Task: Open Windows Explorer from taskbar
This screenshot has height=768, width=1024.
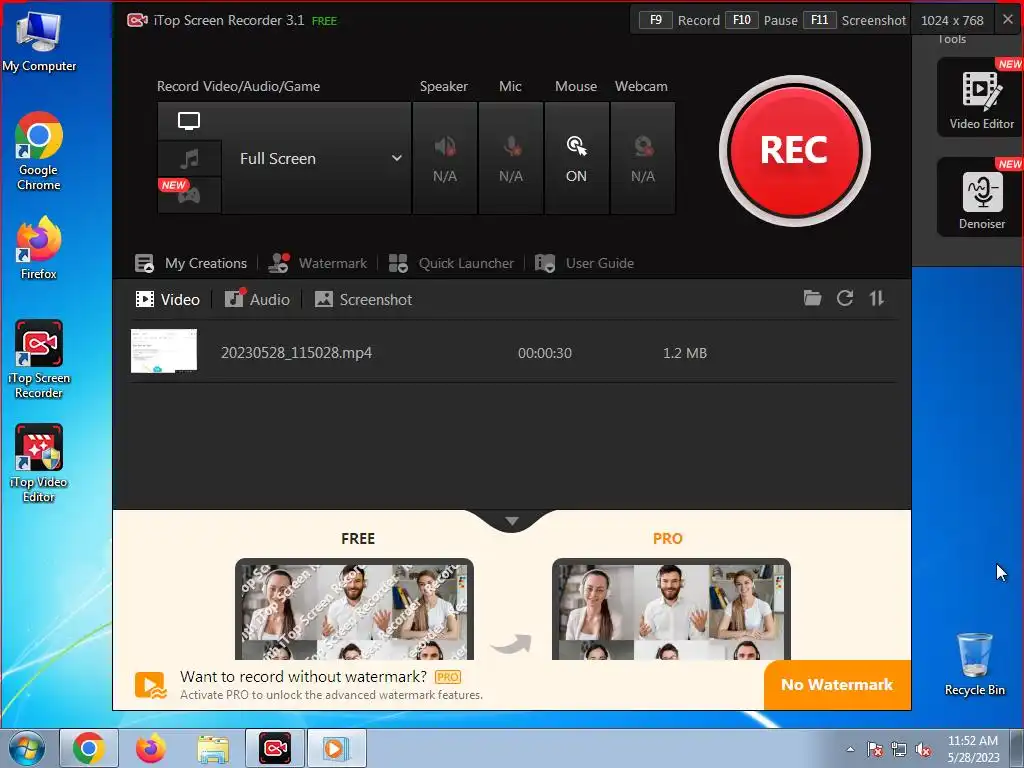Action: click(213, 748)
